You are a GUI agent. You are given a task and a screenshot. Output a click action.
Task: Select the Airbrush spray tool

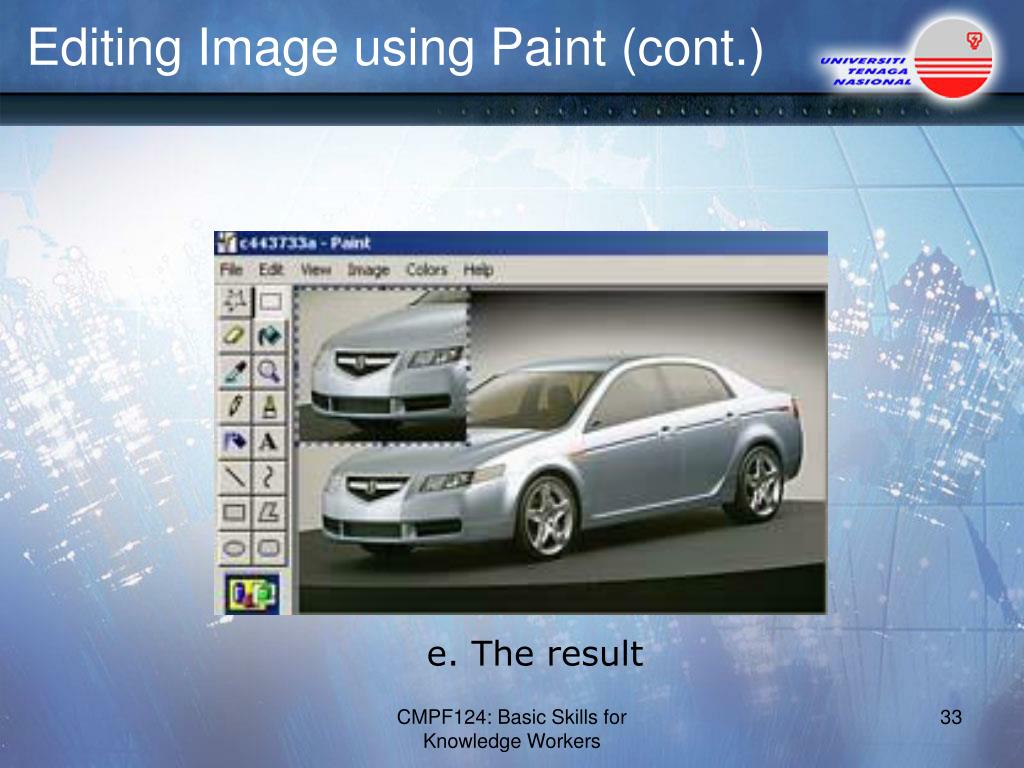(x=234, y=442)
